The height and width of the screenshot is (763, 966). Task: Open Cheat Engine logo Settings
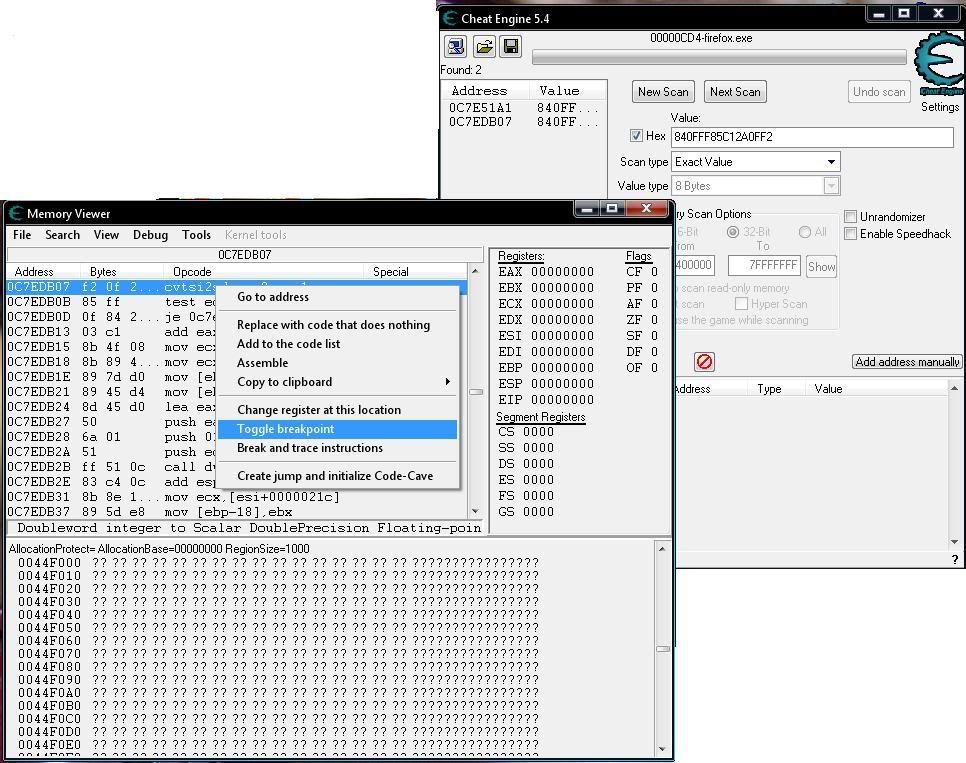[939, 73]
